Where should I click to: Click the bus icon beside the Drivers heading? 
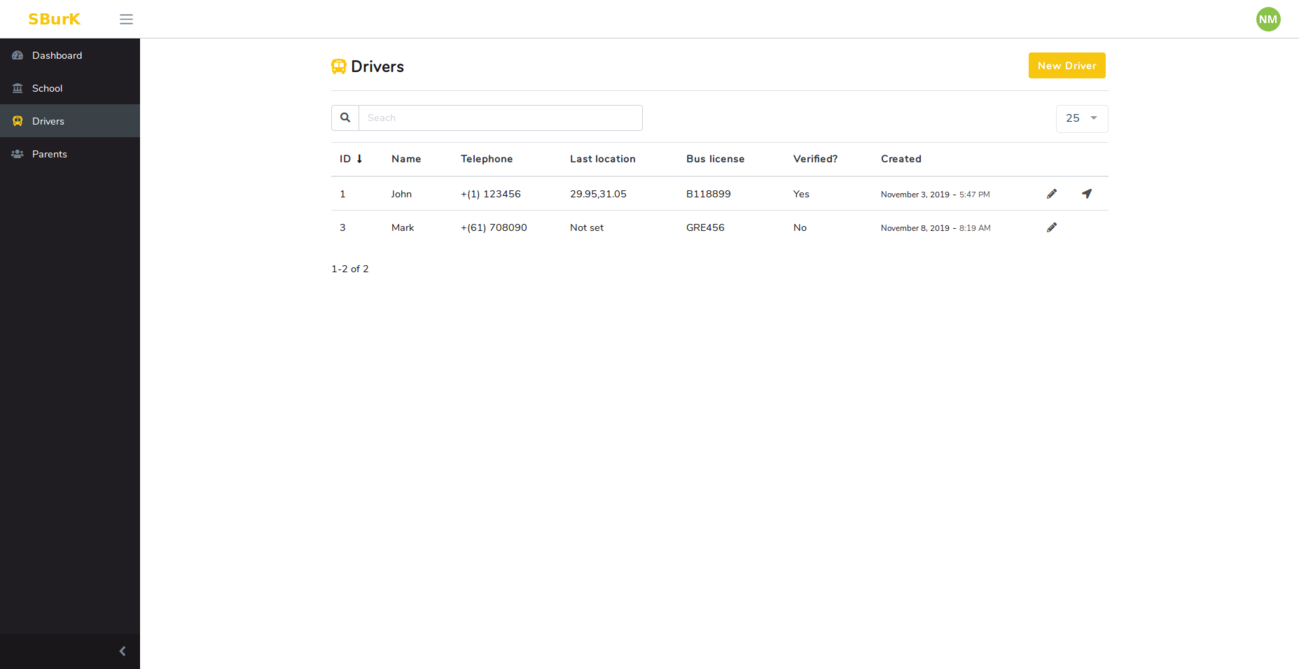coord(339,66)
